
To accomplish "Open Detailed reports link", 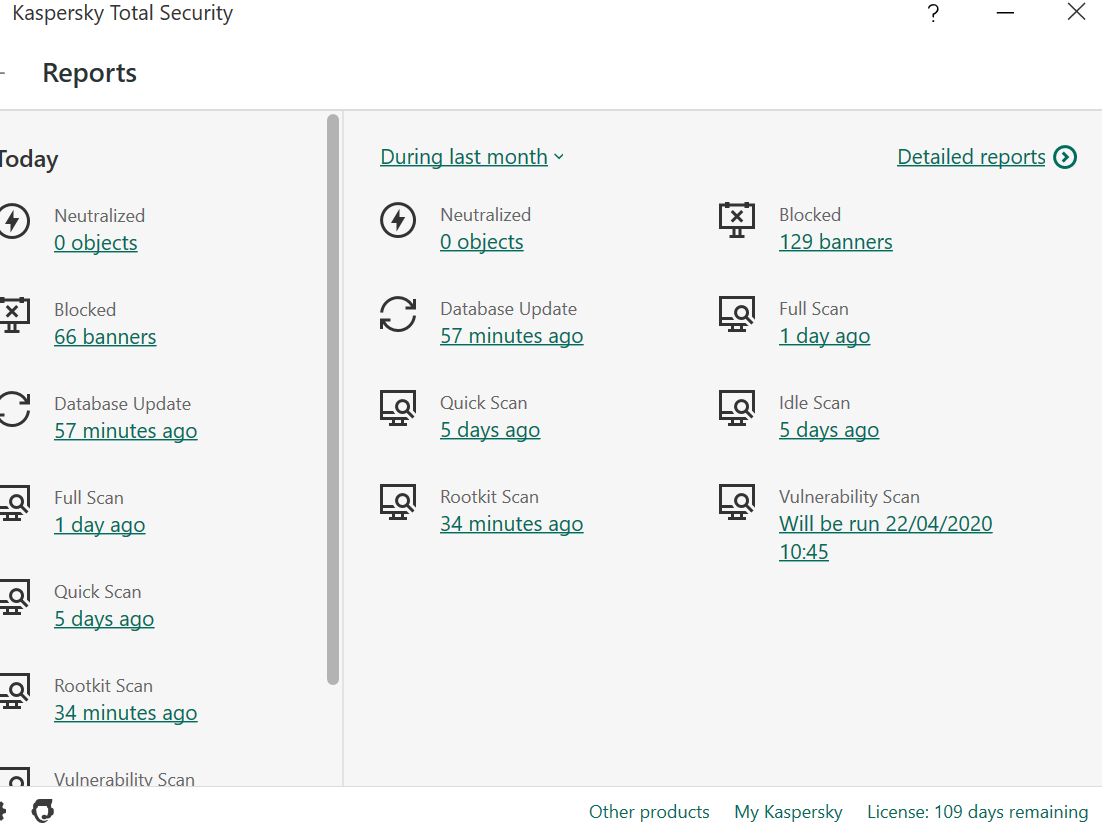I will [x=971, y=157].
